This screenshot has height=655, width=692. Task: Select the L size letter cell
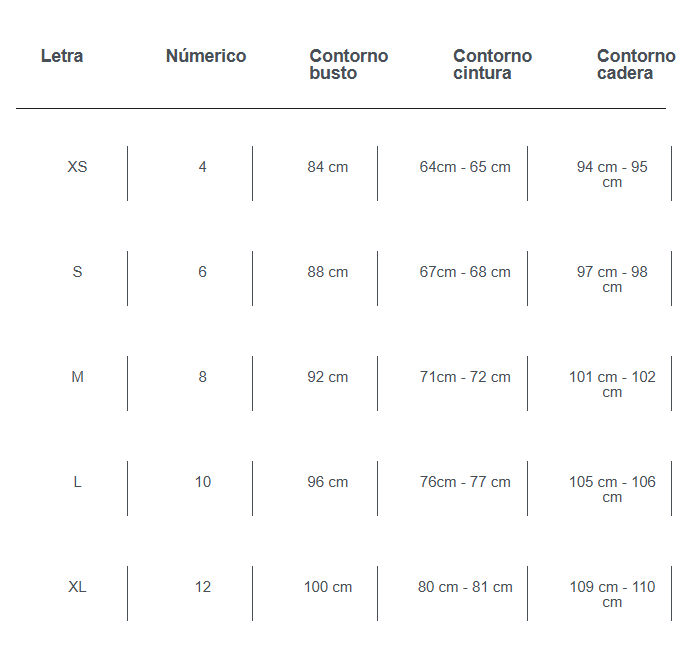click(77, 482)
